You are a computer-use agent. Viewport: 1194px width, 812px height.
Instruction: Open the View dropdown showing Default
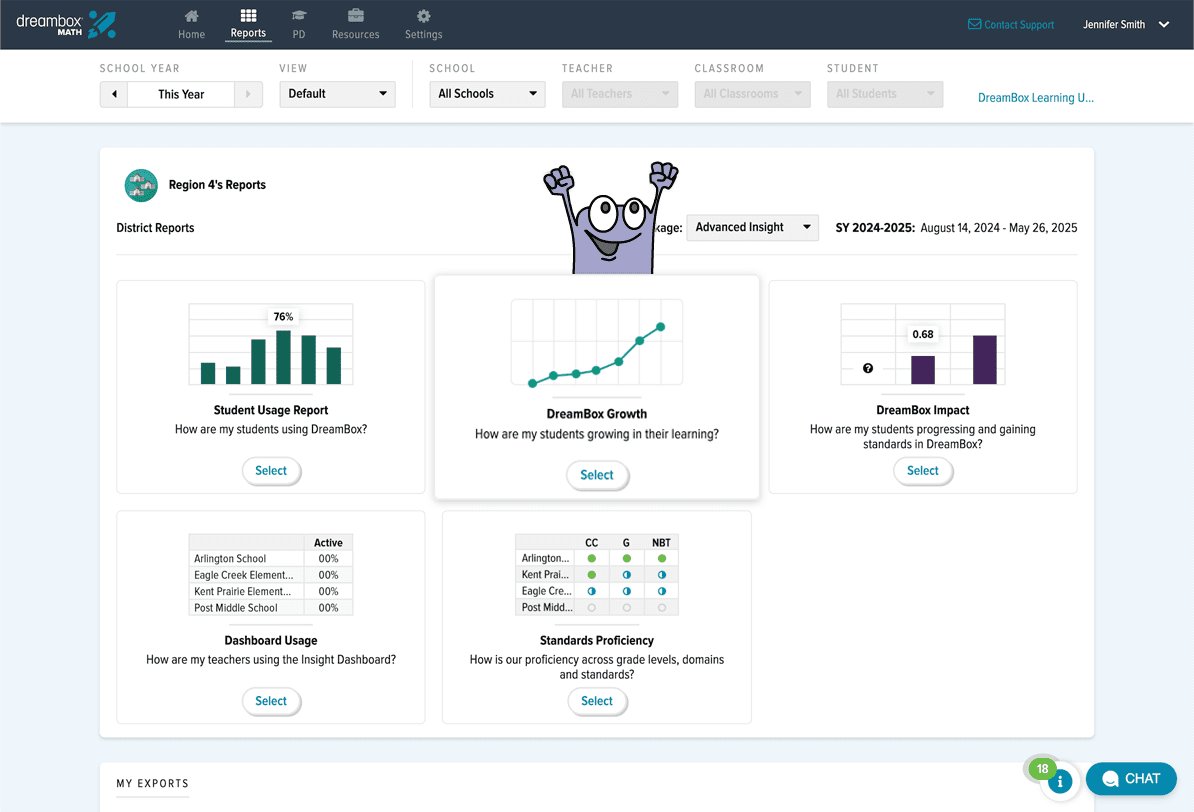(337, 94)
